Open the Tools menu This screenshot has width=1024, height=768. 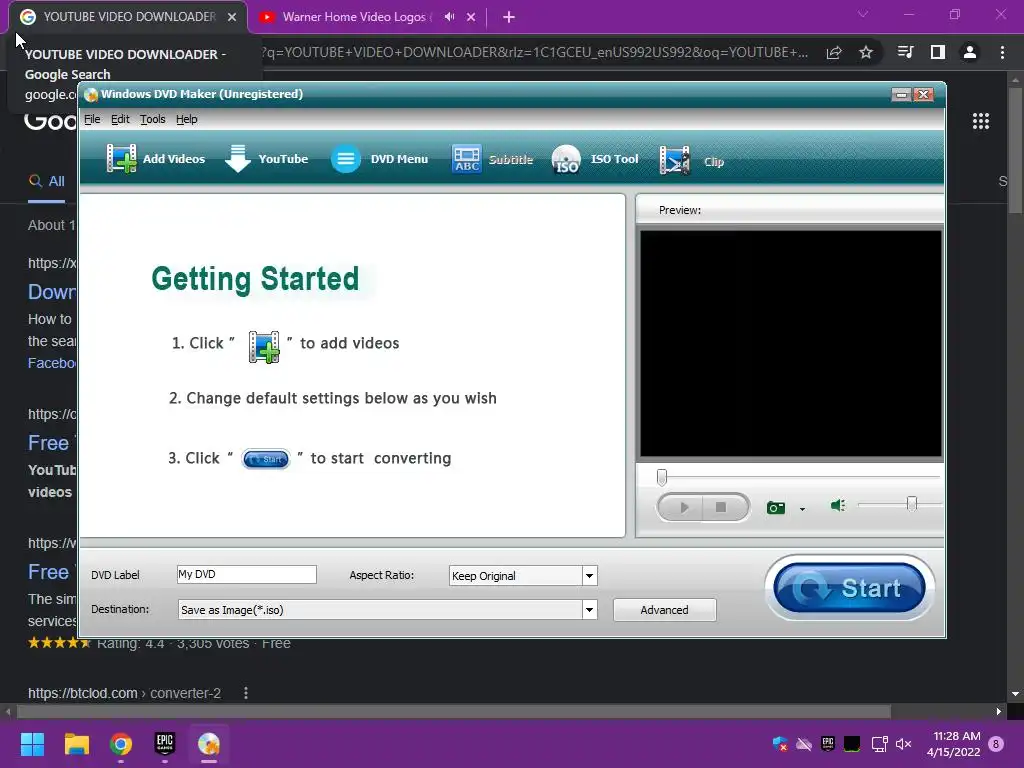point(153,119)
